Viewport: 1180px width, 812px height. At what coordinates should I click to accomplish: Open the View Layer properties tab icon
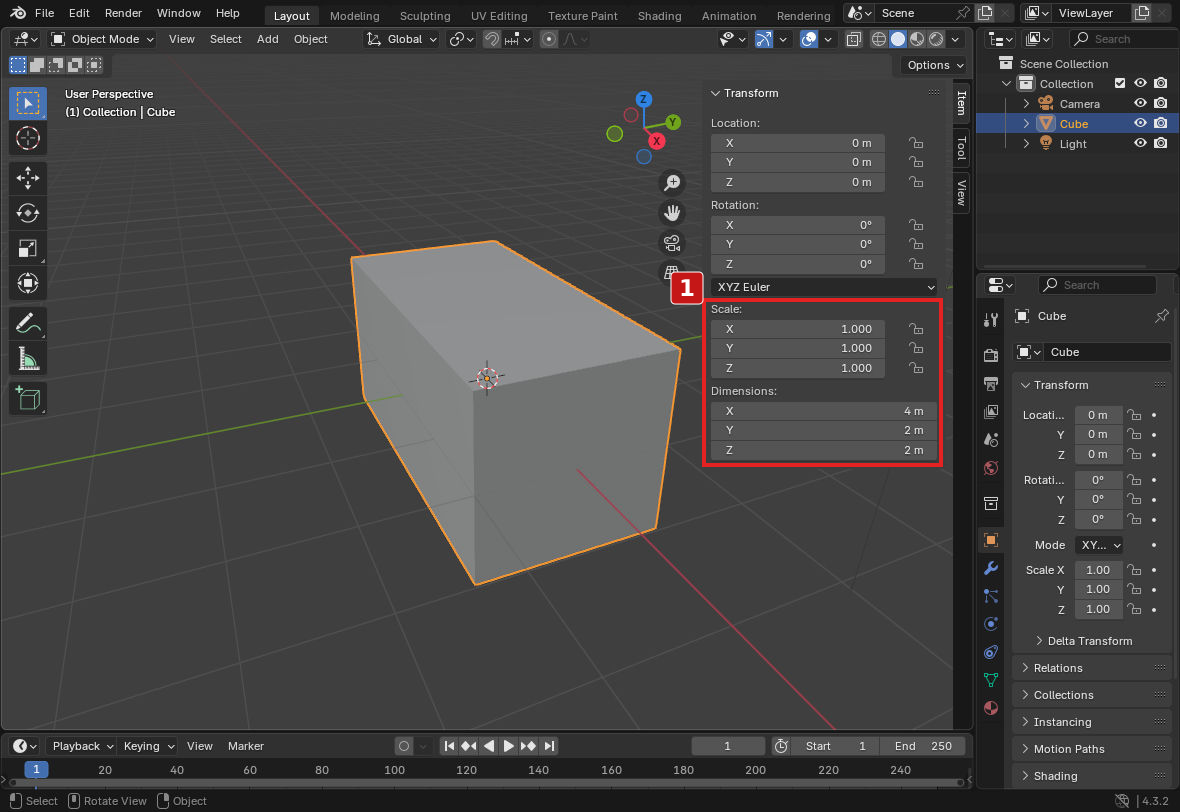pos(991,412)
